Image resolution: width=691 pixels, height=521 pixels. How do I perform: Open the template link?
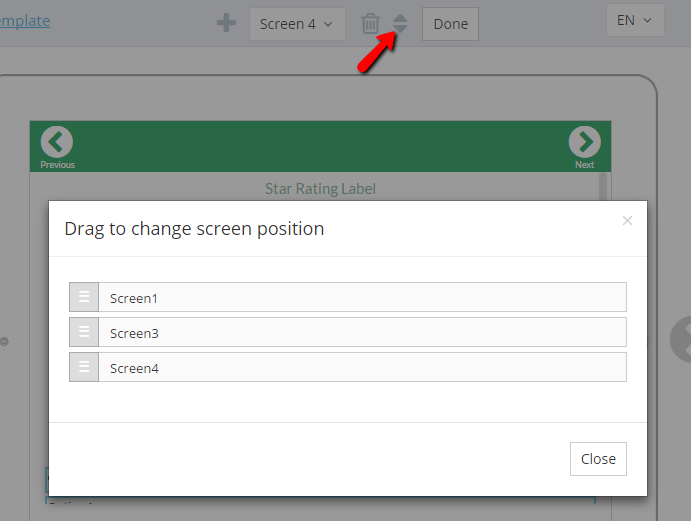point(25,21)
